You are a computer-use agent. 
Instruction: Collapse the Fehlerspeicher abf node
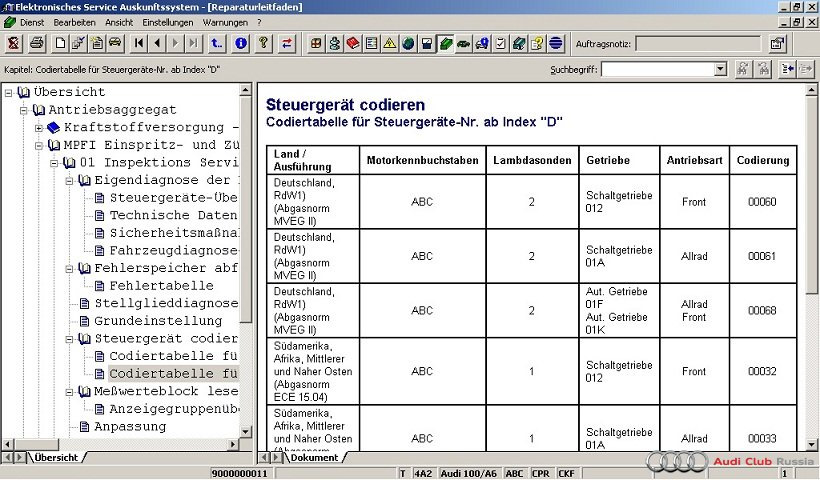point(69,269)
